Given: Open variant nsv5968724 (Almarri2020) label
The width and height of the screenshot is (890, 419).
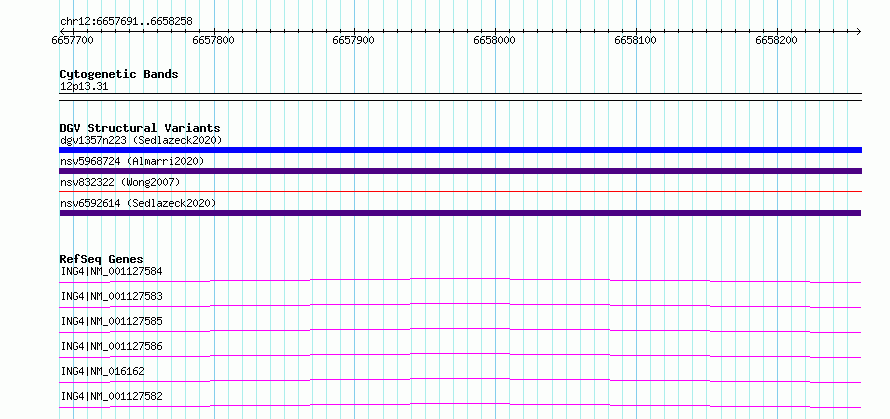Looking at the screenshot, I should (x=132, y=161).
